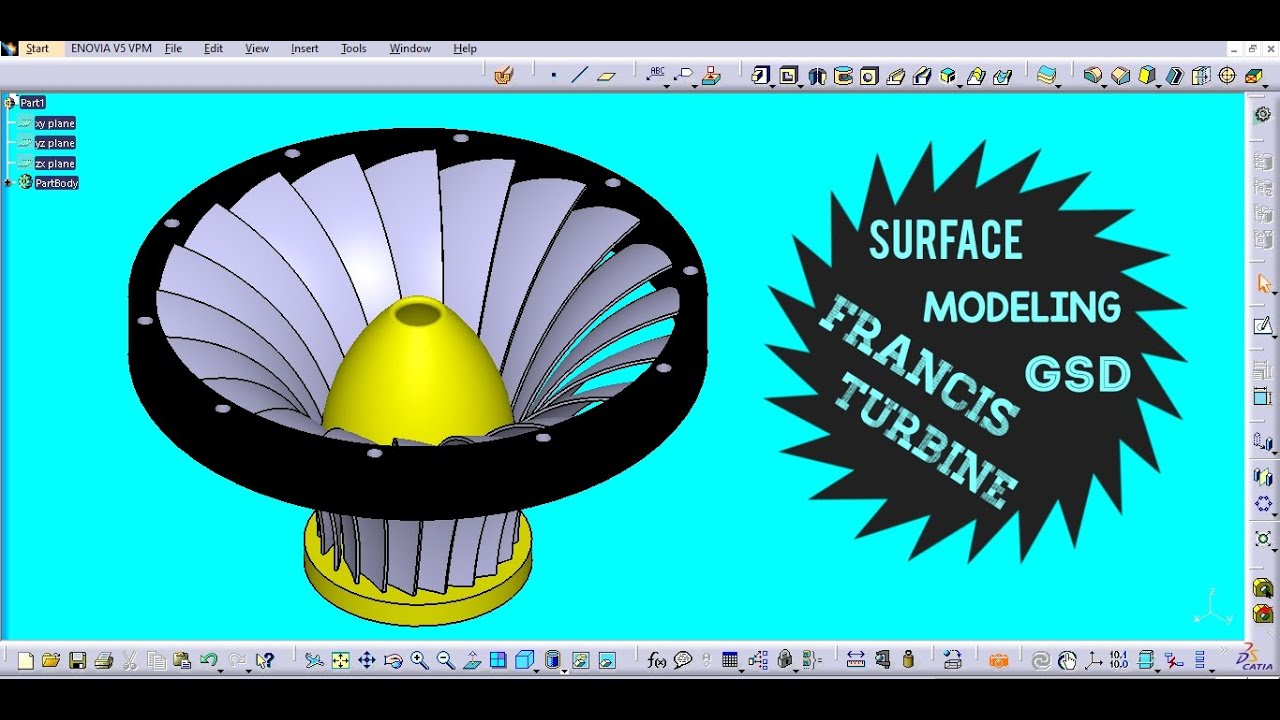Click the What's This help icon
1280x720 pixels.
pos(265,660)
